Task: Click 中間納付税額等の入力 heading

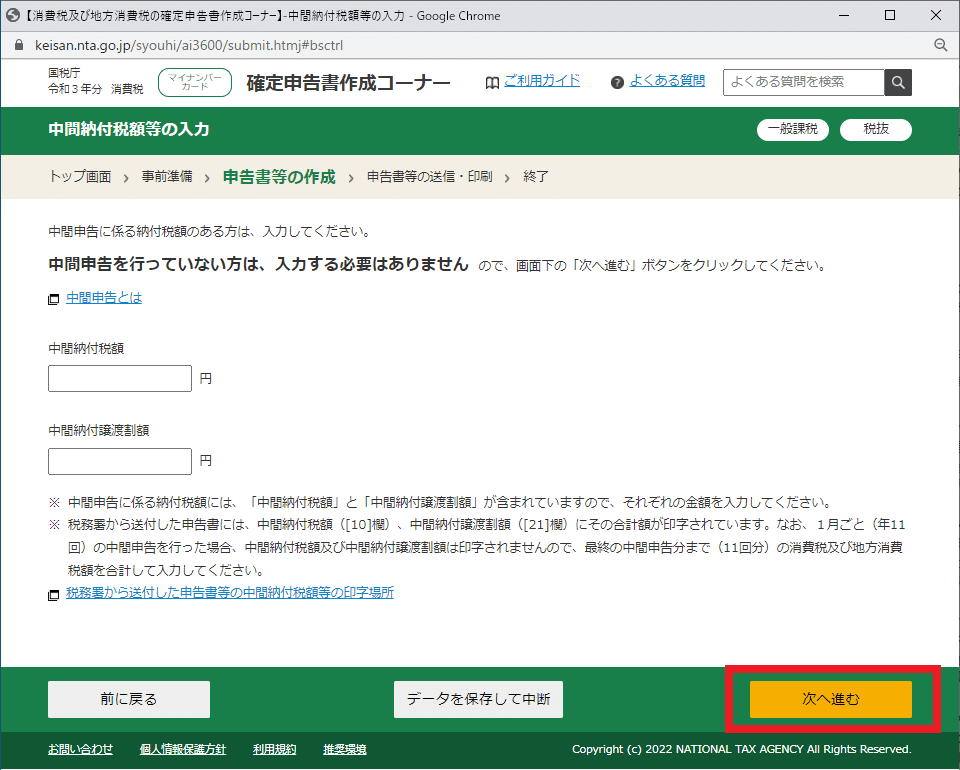Action: tap(129, 129)
